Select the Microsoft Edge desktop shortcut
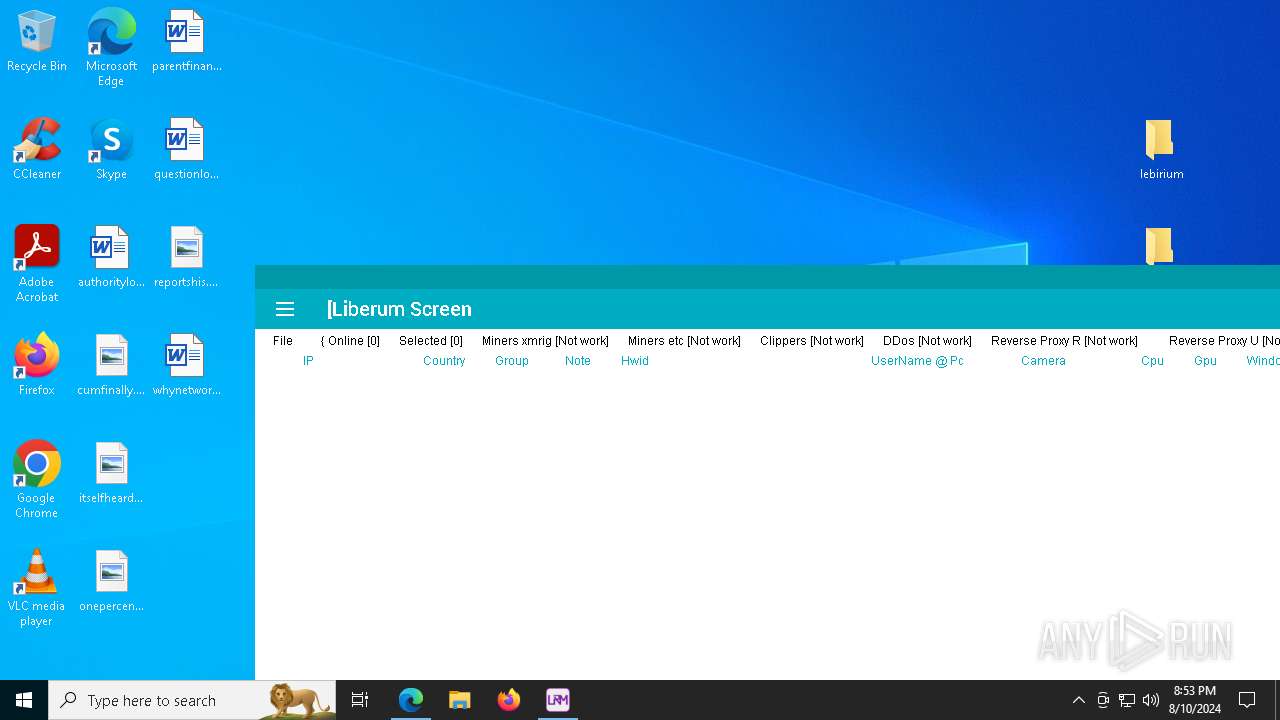The width and height of the screenshot is (1280, 720). point(111,48)
